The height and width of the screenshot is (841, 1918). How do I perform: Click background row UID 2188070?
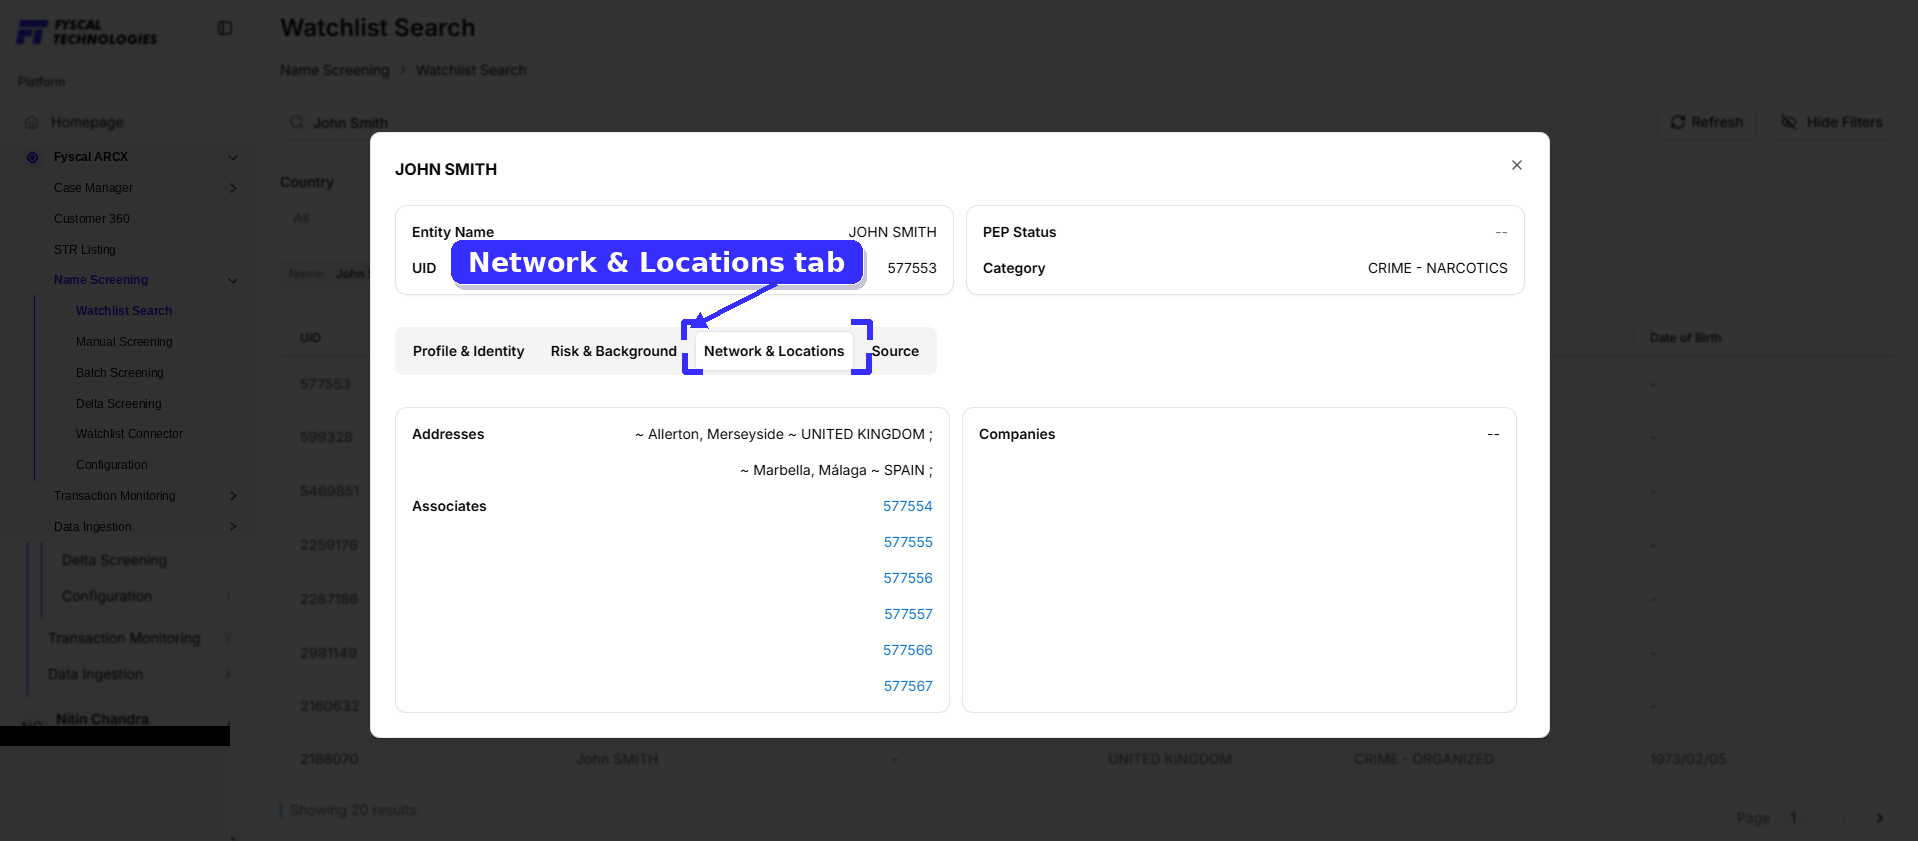pyautogui.click(x=329, y=759)
